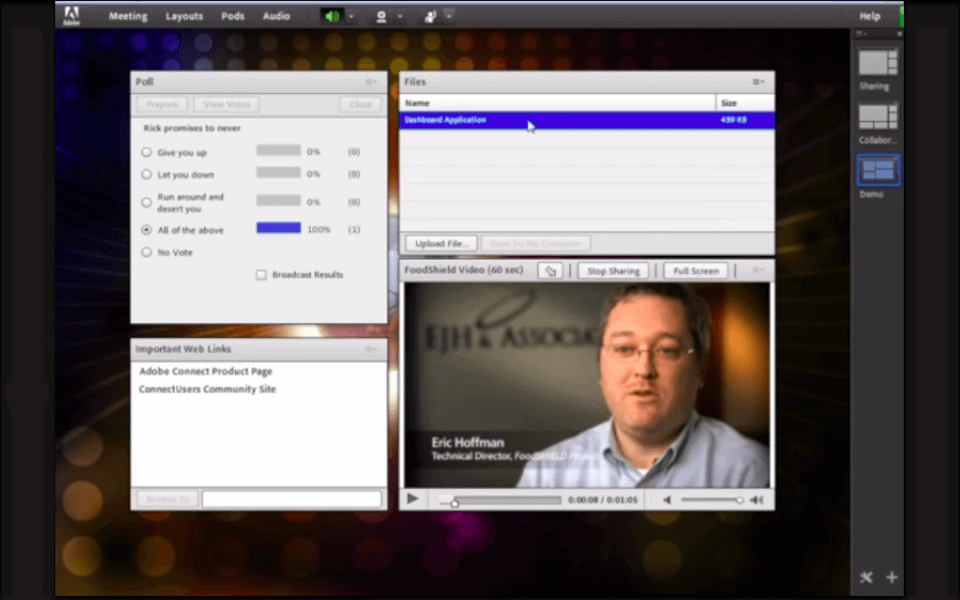This screenshot has height=600, width=960.
Task: Open the Files pod options menu
Action: (758, 81)
